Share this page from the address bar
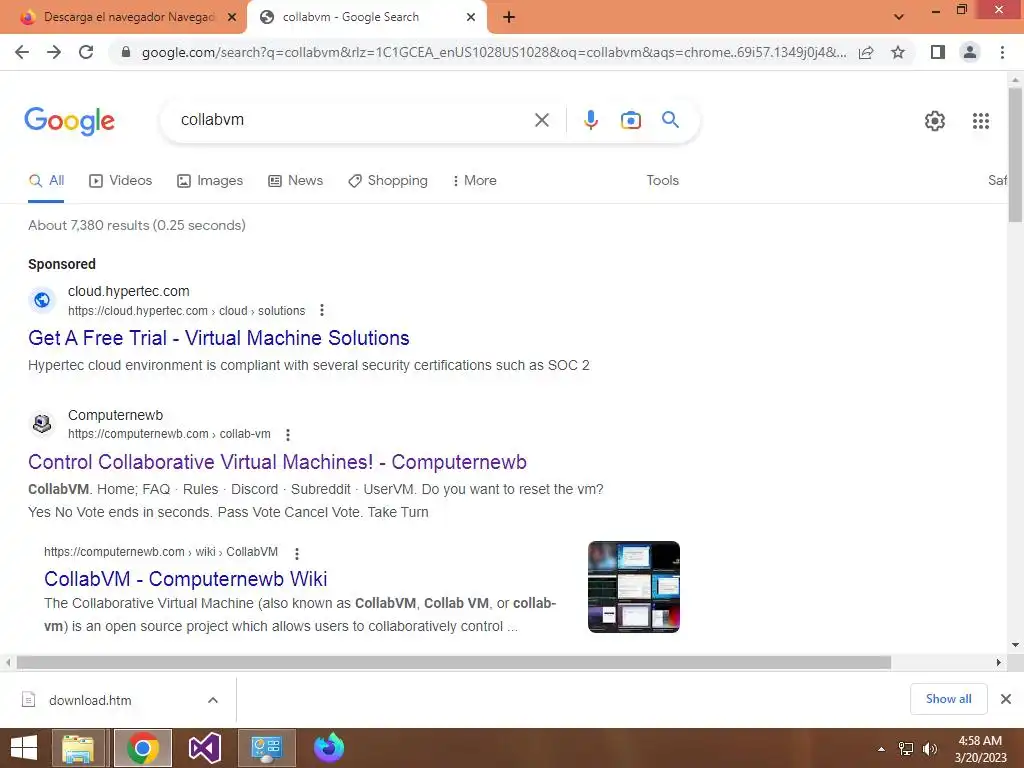The height and width of the screenshot is (768, 1024). click(866, 52)
